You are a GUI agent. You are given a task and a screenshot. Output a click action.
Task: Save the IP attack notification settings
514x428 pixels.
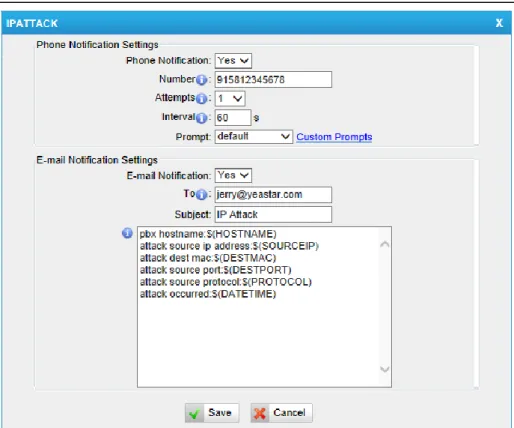click(x=212, y=413)
